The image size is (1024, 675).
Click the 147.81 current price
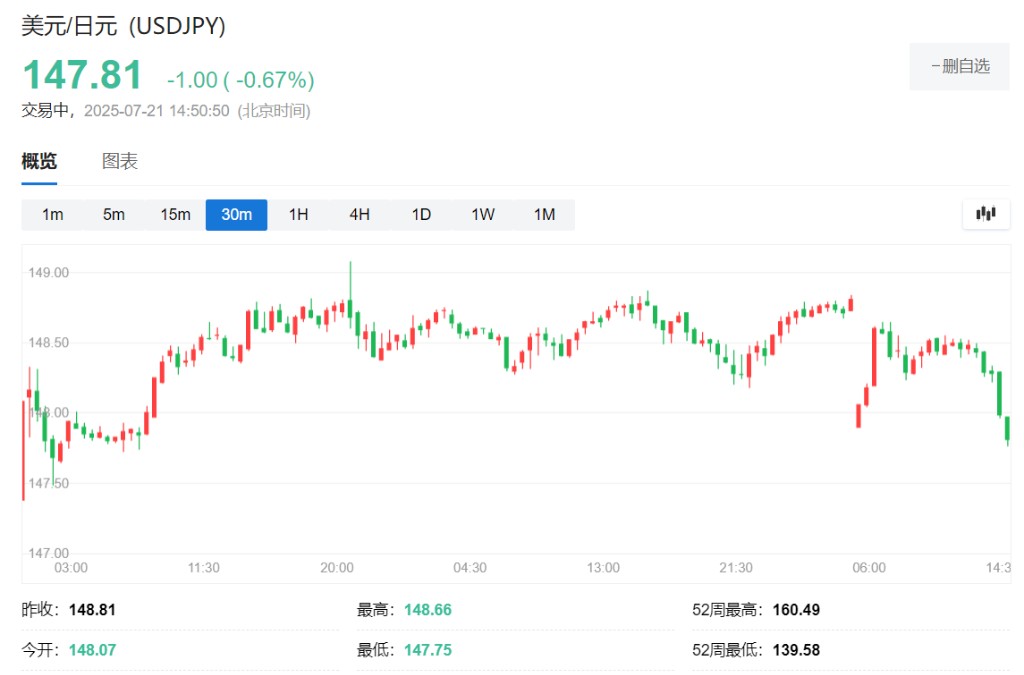pos(83,76)
